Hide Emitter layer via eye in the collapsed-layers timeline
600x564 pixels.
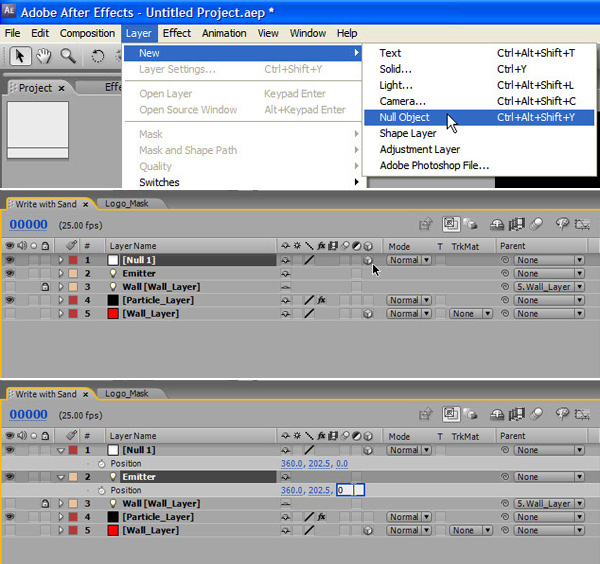click(x=10, y=273)
